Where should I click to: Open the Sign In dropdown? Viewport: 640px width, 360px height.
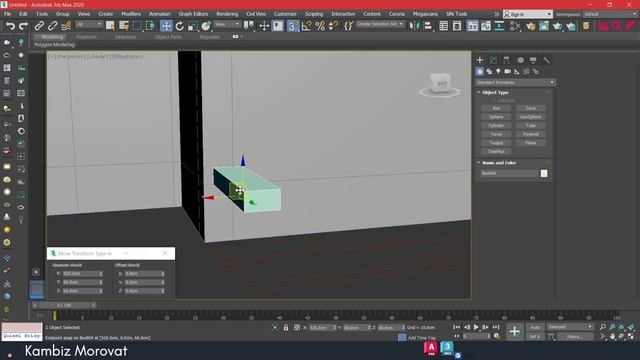coord(528,14)
